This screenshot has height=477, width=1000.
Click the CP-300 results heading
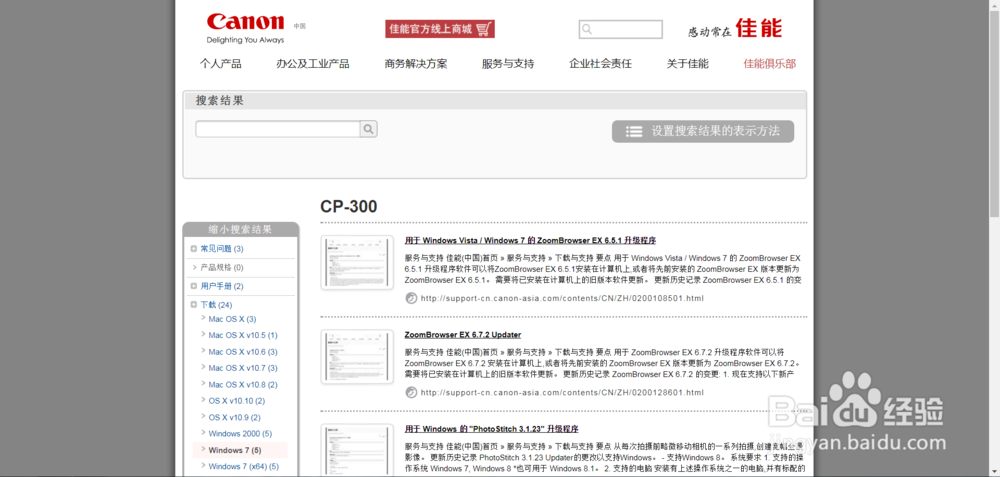[x=349, y=207]
